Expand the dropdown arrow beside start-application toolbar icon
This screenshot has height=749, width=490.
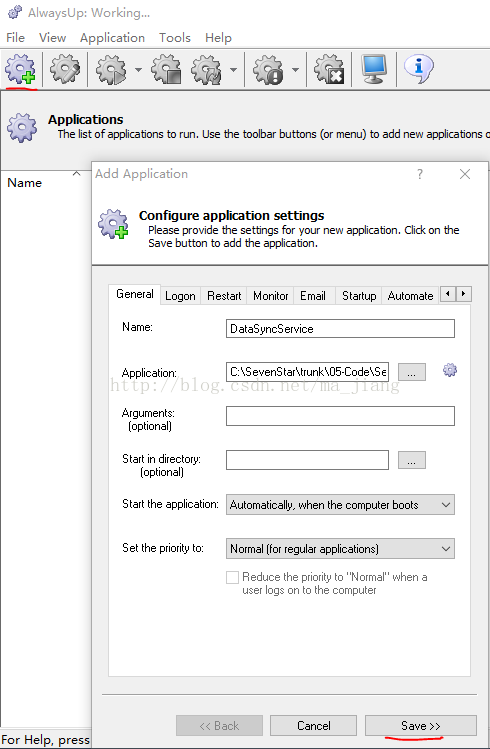click(138, 70)
